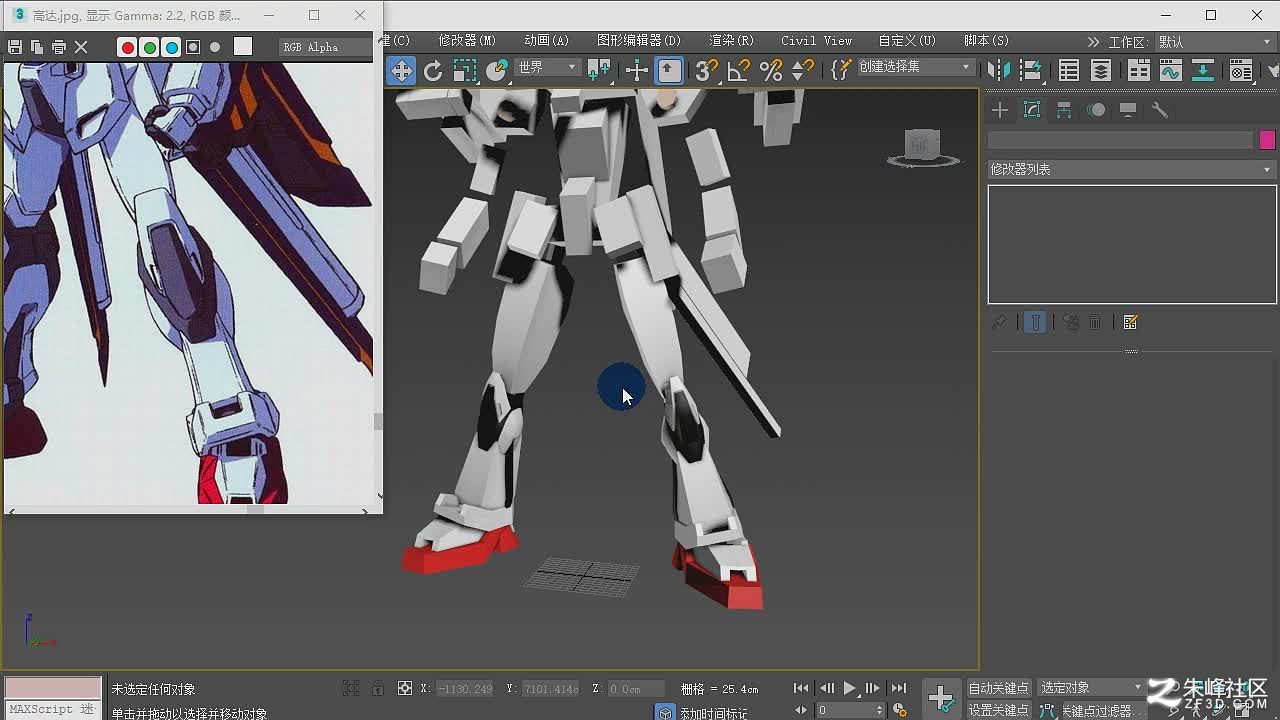
Task: Play the animation
Action: pyautogui.click(x=849, y=688)
